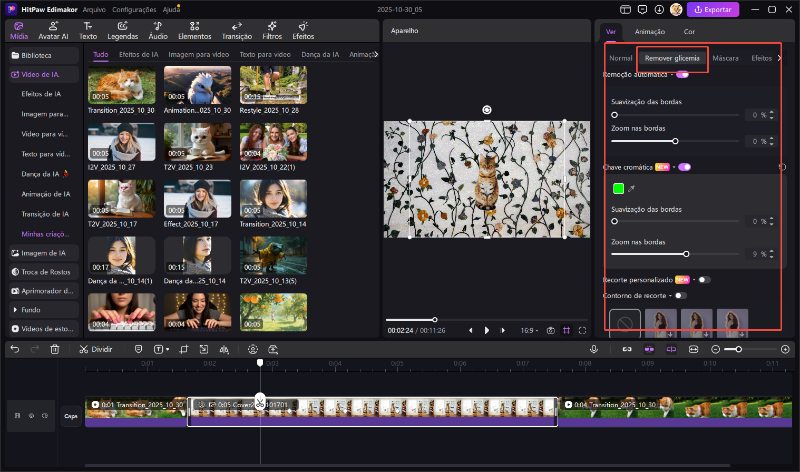Click the crop grid icon under preview

(566, 331)
